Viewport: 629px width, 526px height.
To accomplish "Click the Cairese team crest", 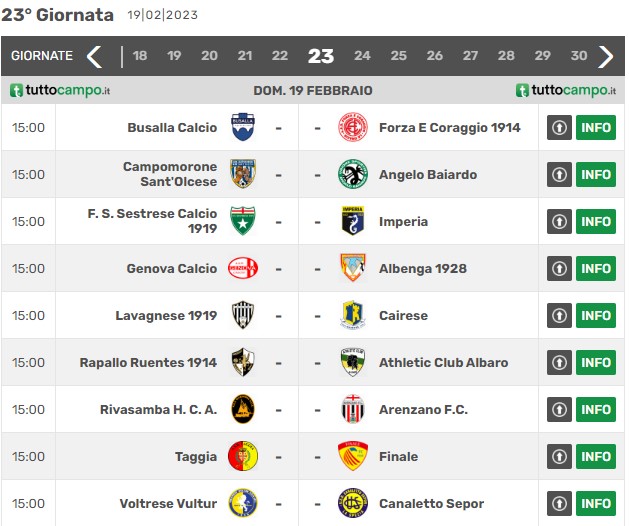I will coord(353,315).
